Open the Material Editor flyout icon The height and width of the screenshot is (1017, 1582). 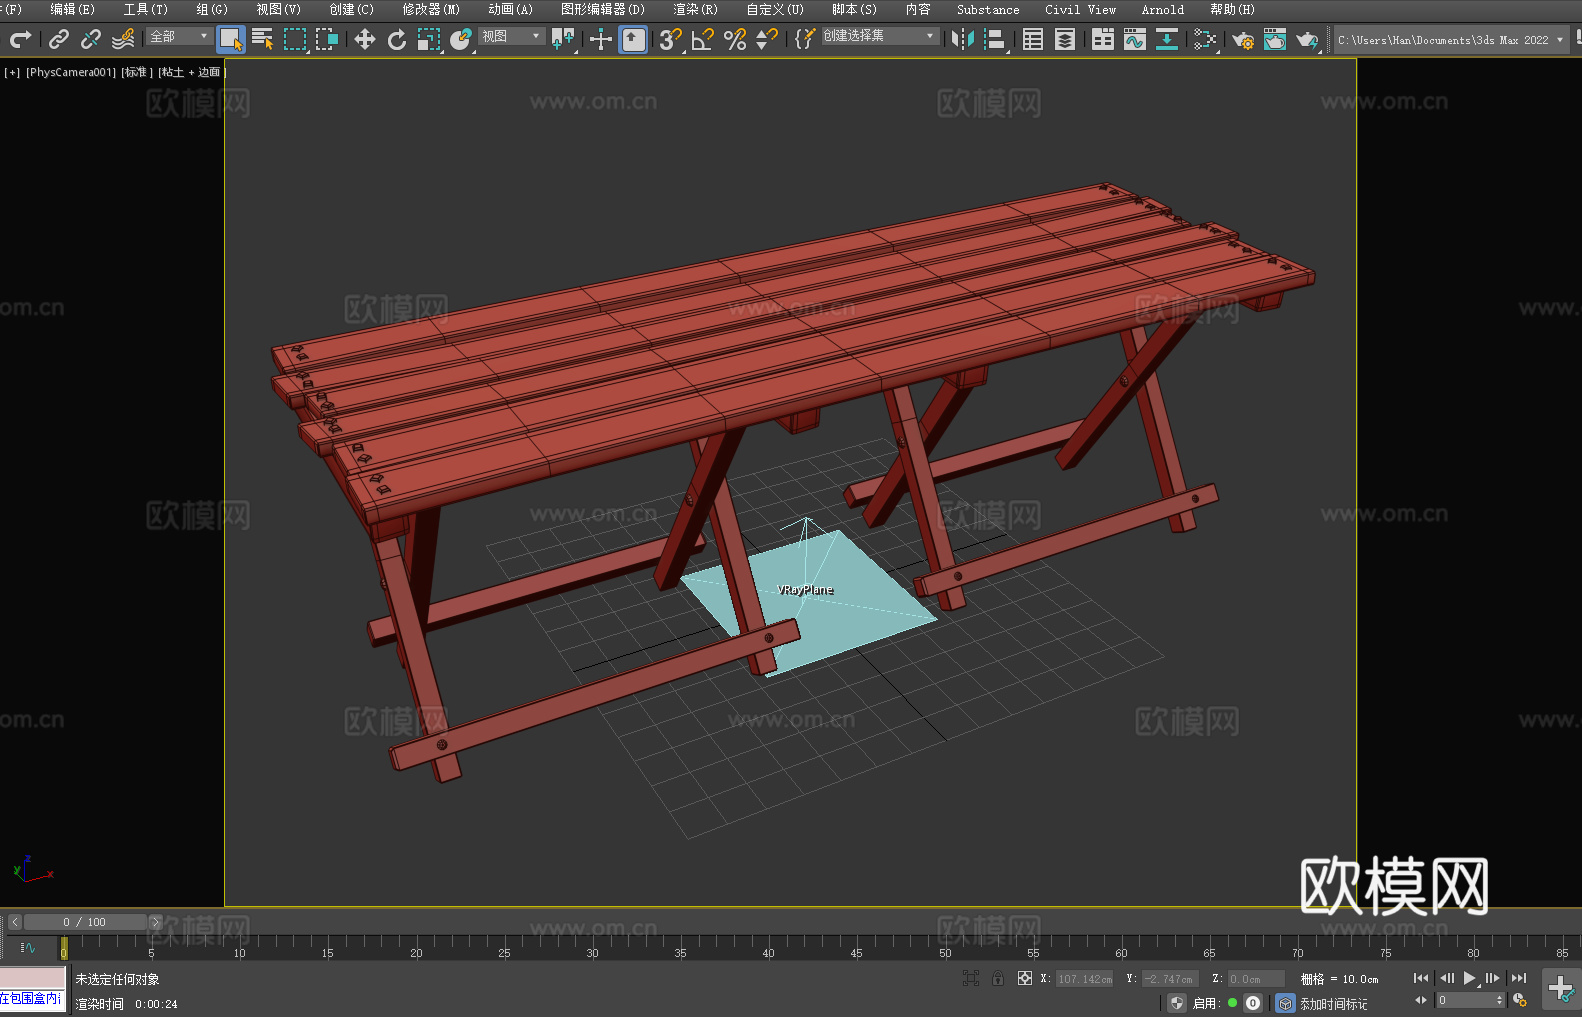(x=1205, y=39)
